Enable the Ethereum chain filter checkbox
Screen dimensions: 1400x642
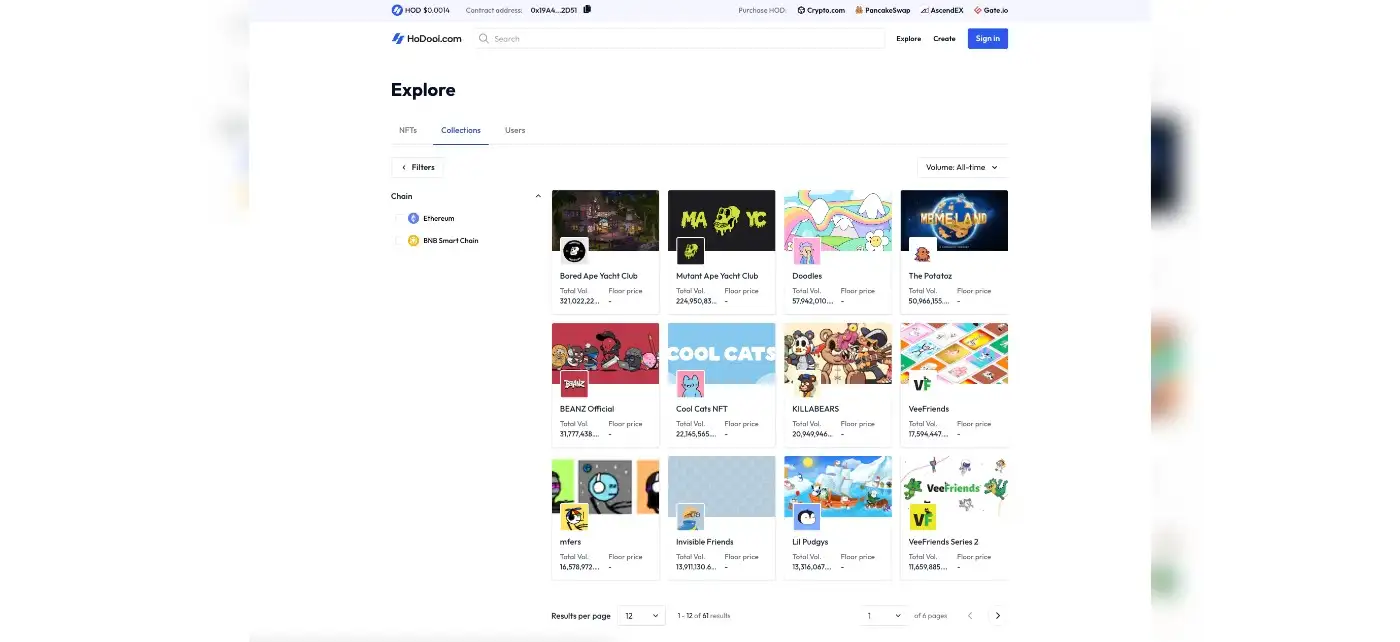(400, 218)
